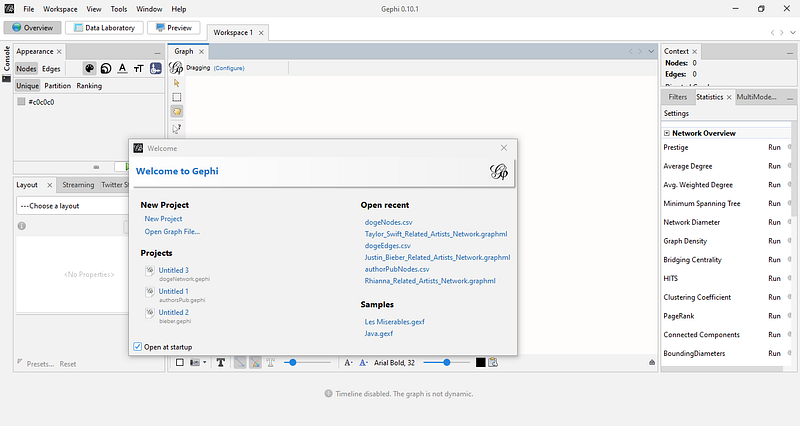This screenshot has height=426, width=800.
Task: Run the PageRank statistic
Action: click(x=774, y=316)
